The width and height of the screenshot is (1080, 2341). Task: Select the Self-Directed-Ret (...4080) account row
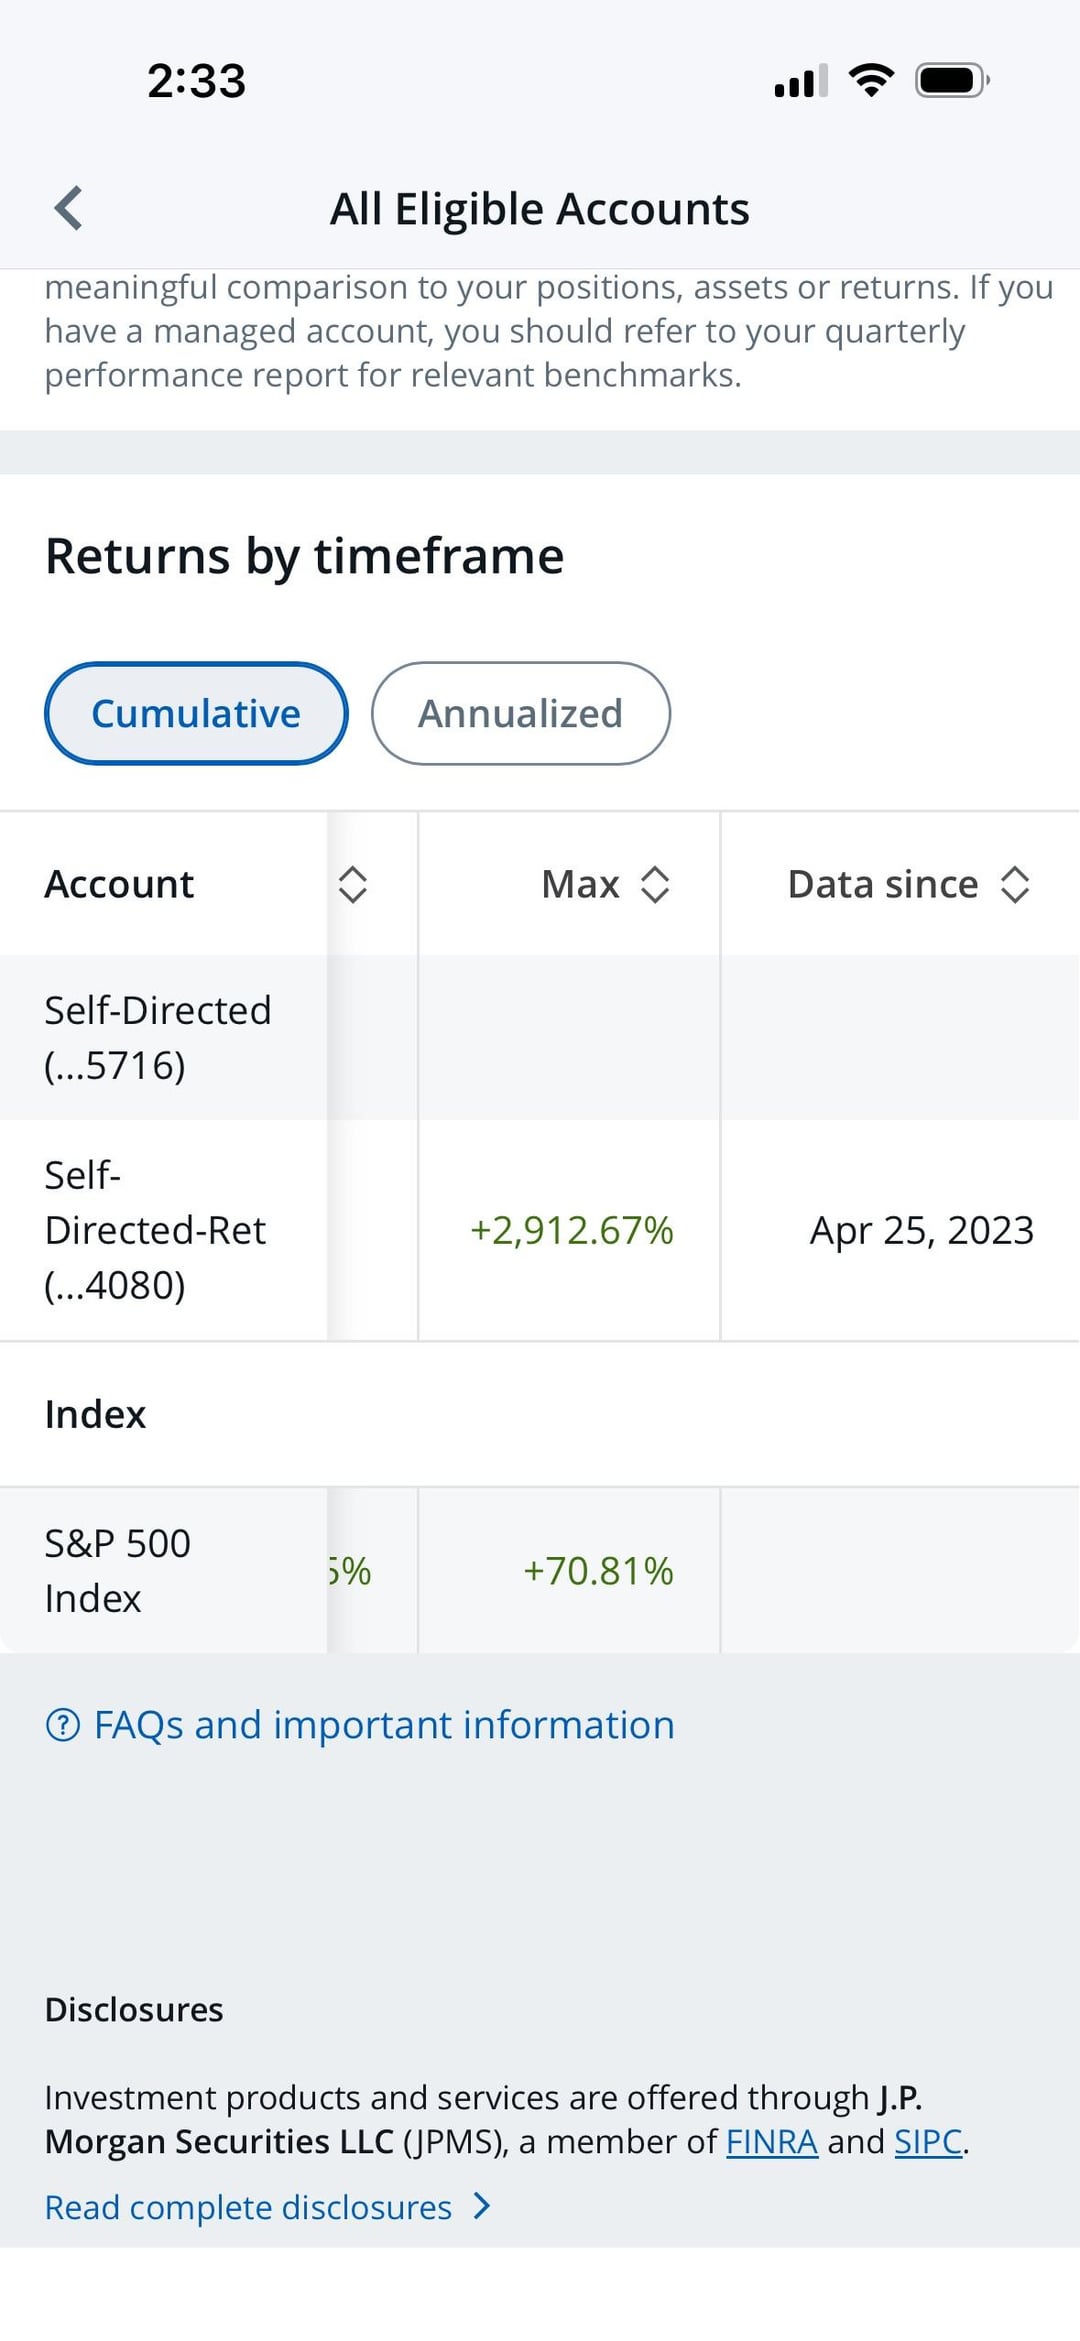[x=156, y=1230]
